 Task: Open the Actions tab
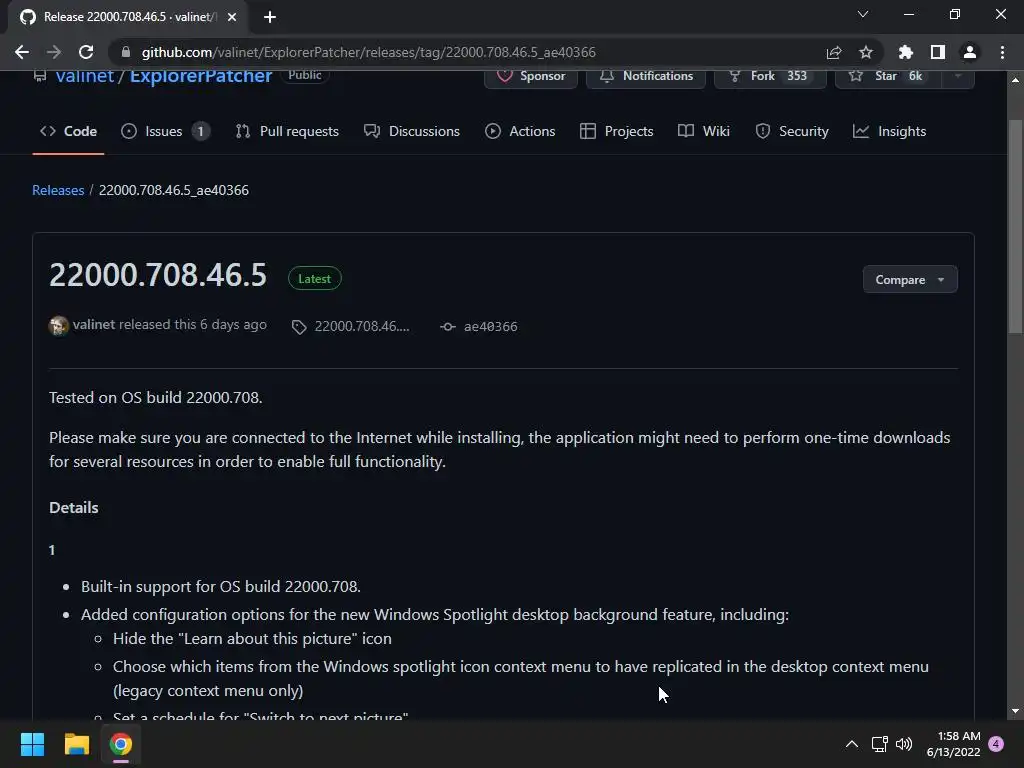pos(520,131)
